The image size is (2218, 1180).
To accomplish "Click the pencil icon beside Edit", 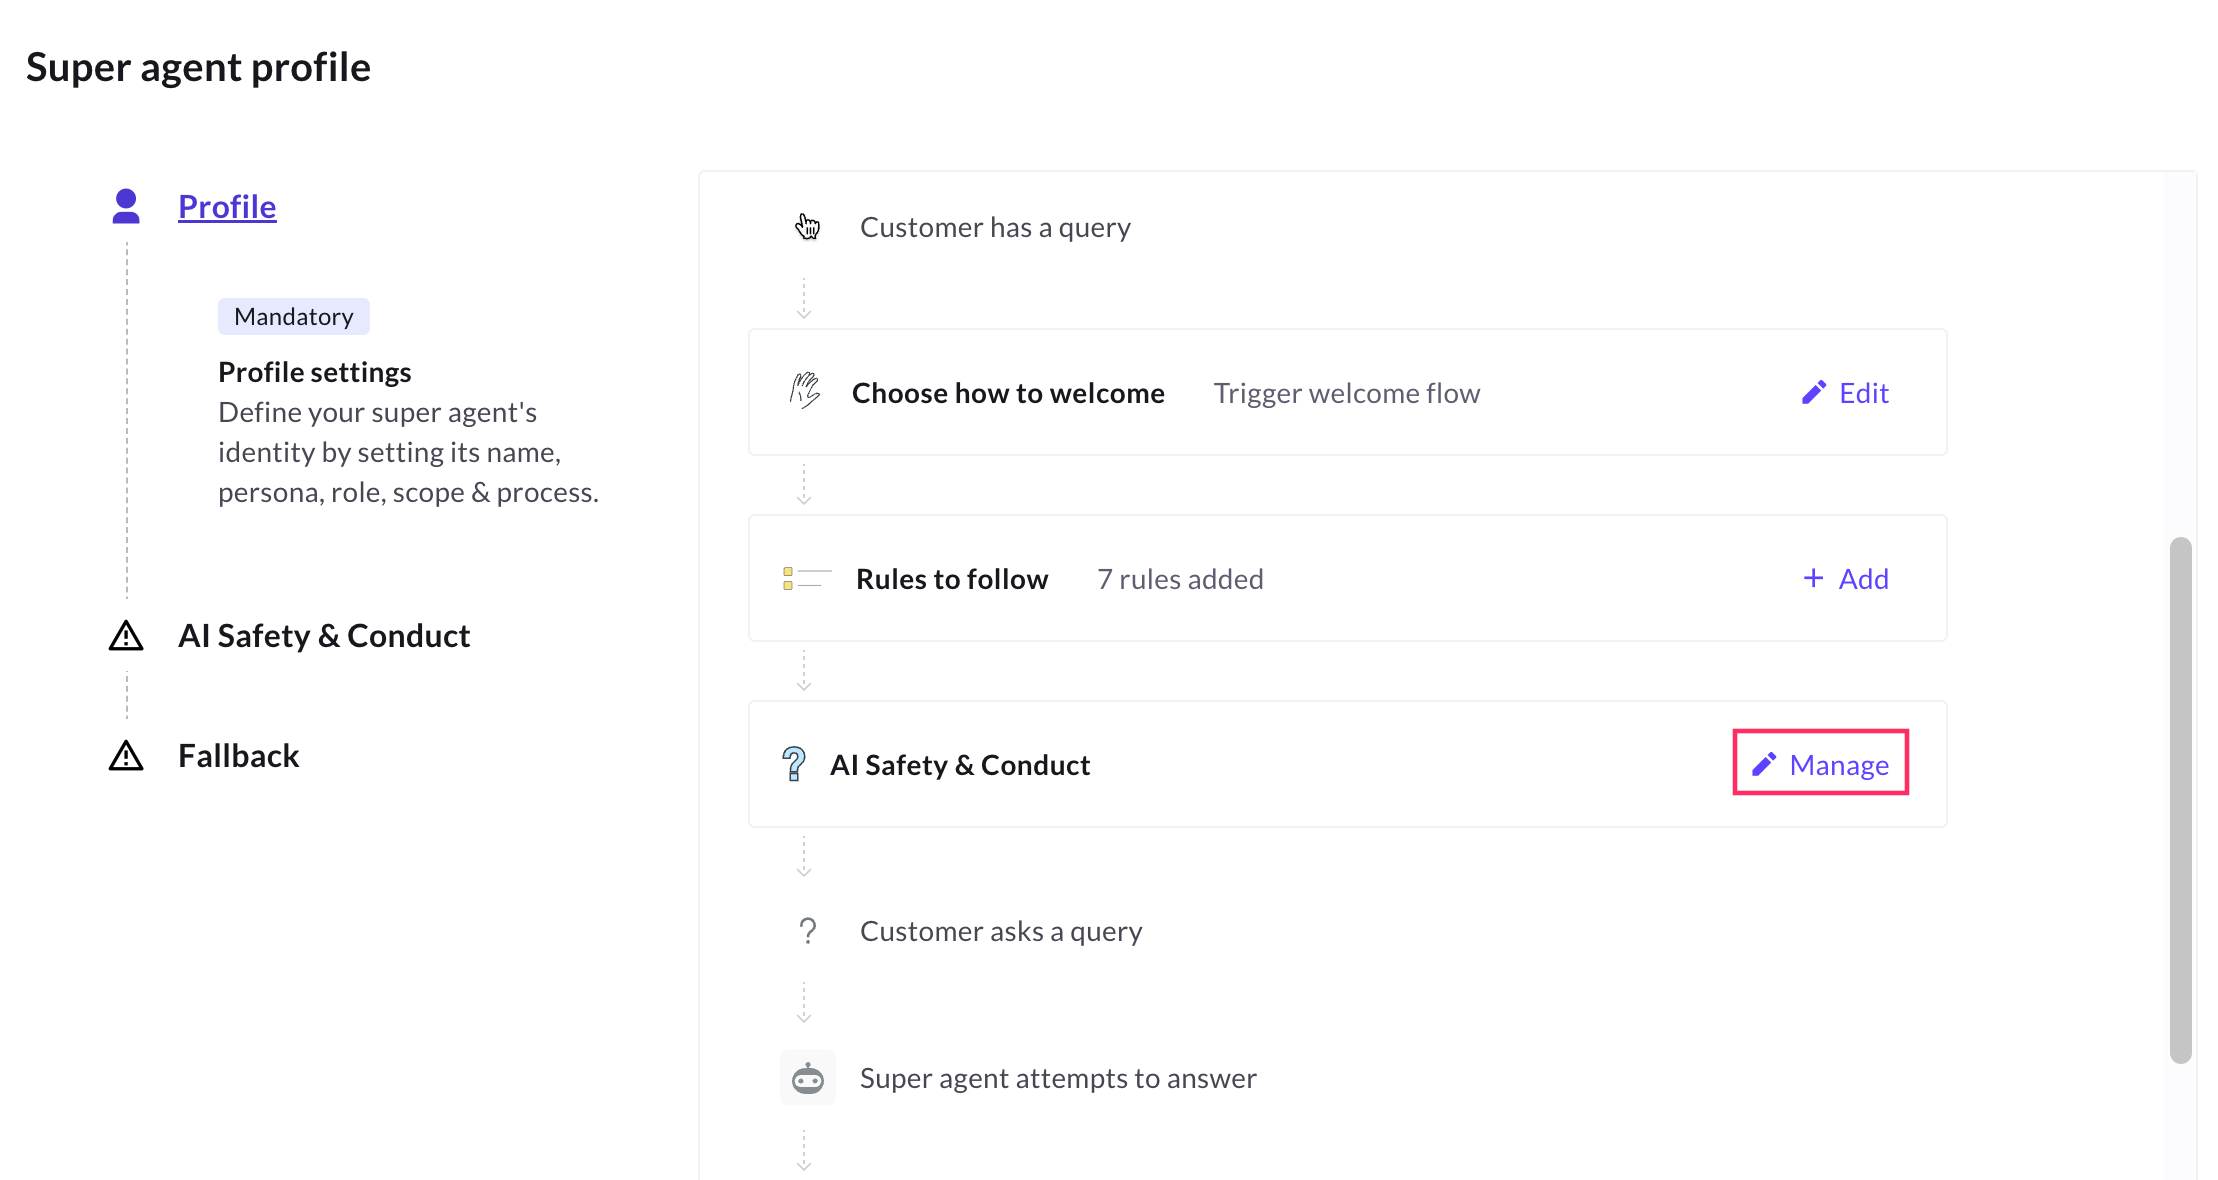I will [x=1813, y=393].
